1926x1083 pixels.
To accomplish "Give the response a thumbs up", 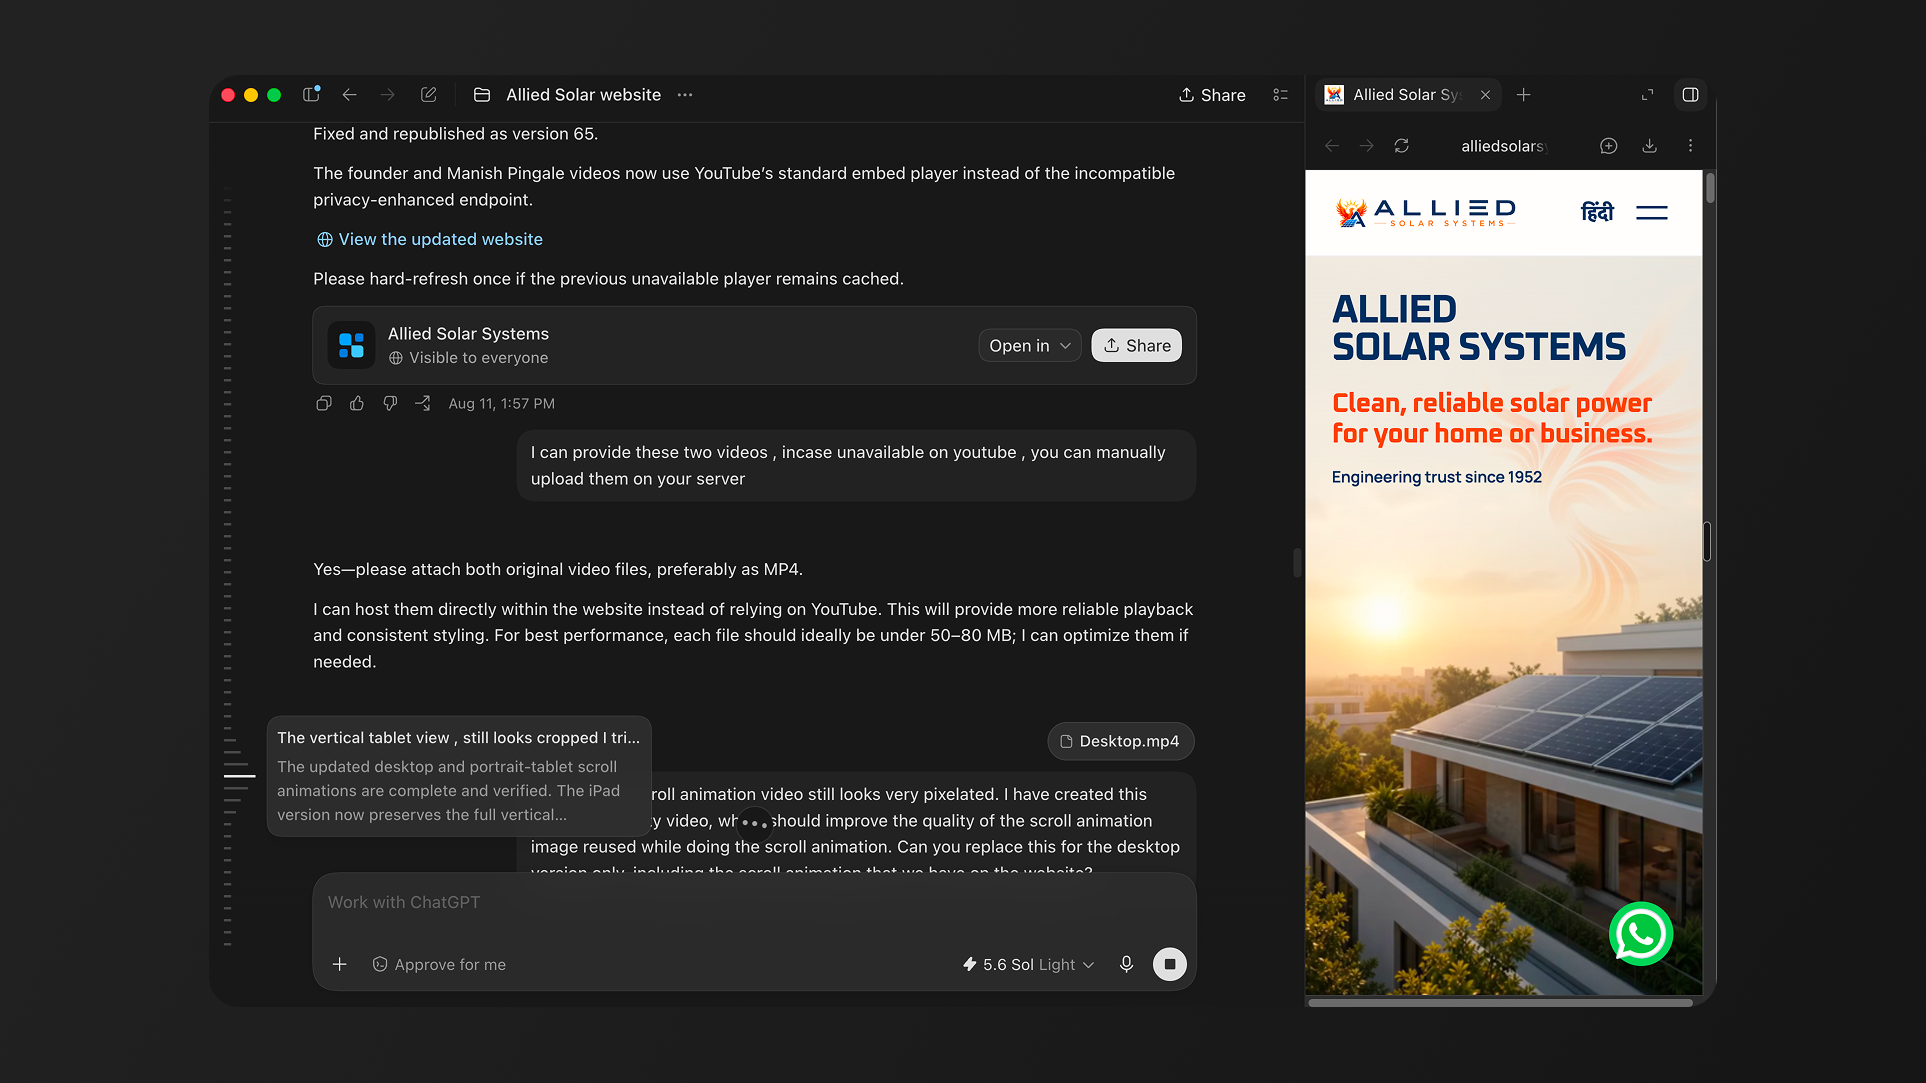I will tap(357, 403).
